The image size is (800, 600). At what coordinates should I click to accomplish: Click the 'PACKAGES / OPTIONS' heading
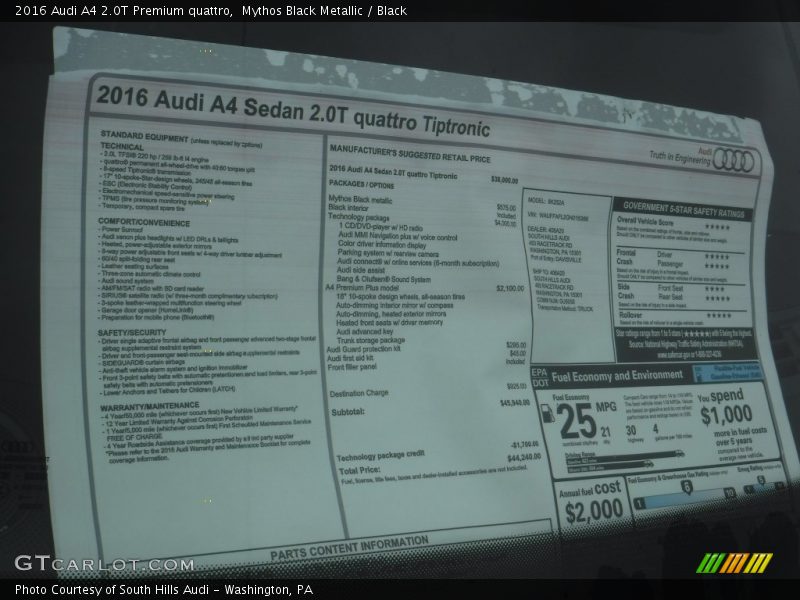[x=361, y=184]
